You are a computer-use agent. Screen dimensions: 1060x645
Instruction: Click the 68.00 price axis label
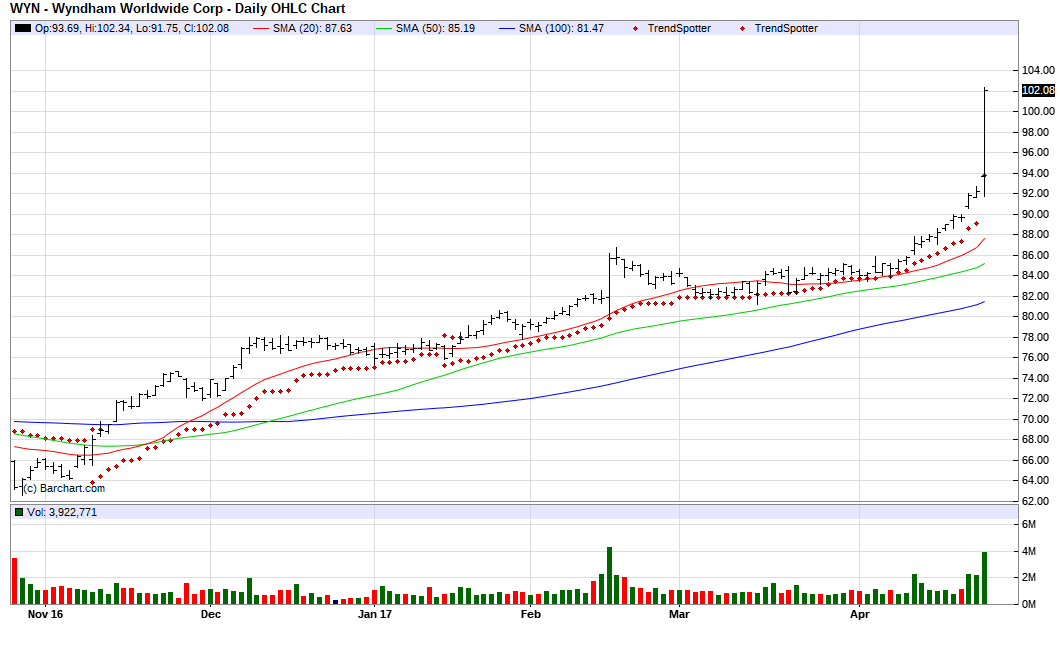coord(1038,439)
